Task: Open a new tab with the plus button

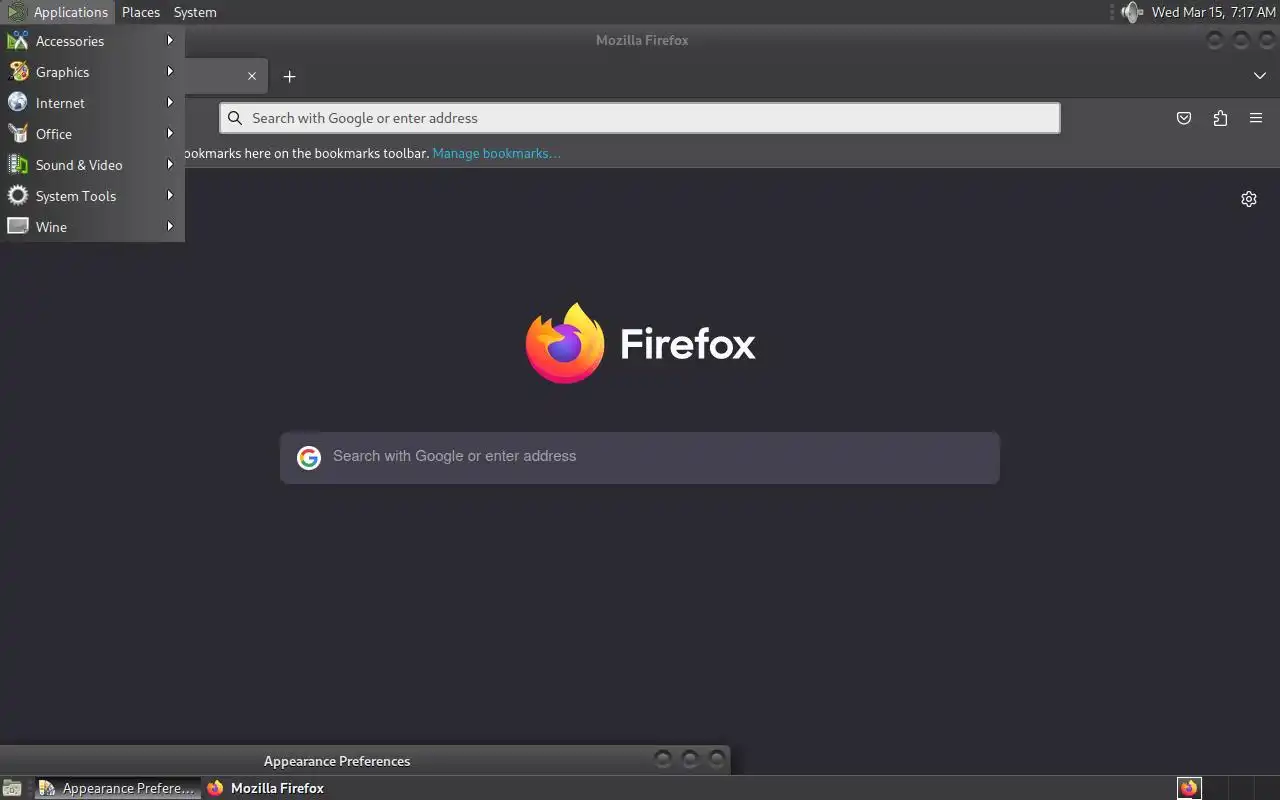Action: tap(289, 76)
